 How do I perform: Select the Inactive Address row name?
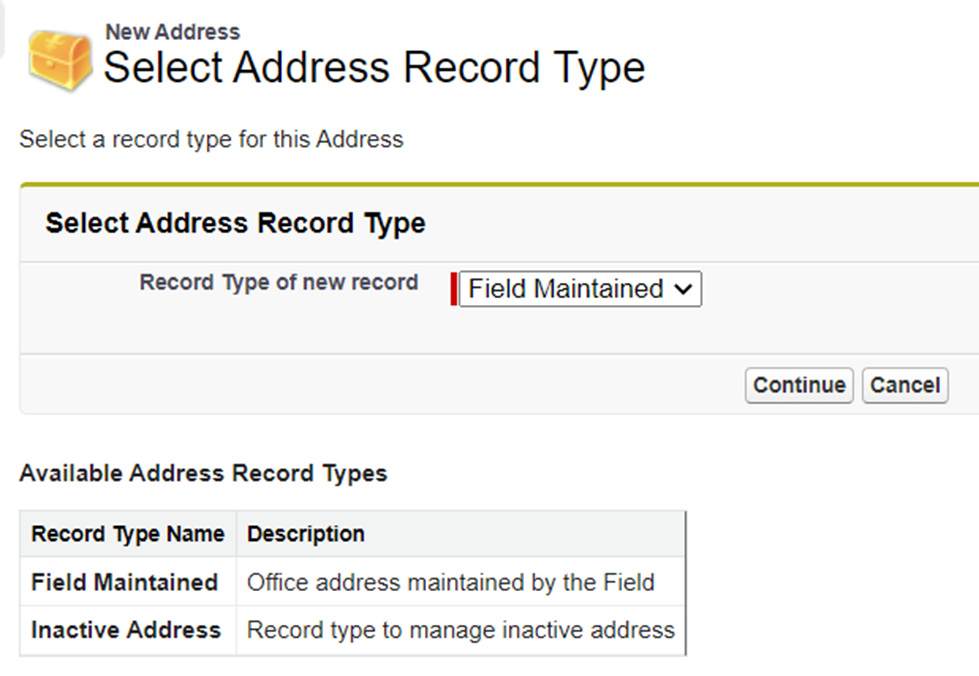click(126, 630)
